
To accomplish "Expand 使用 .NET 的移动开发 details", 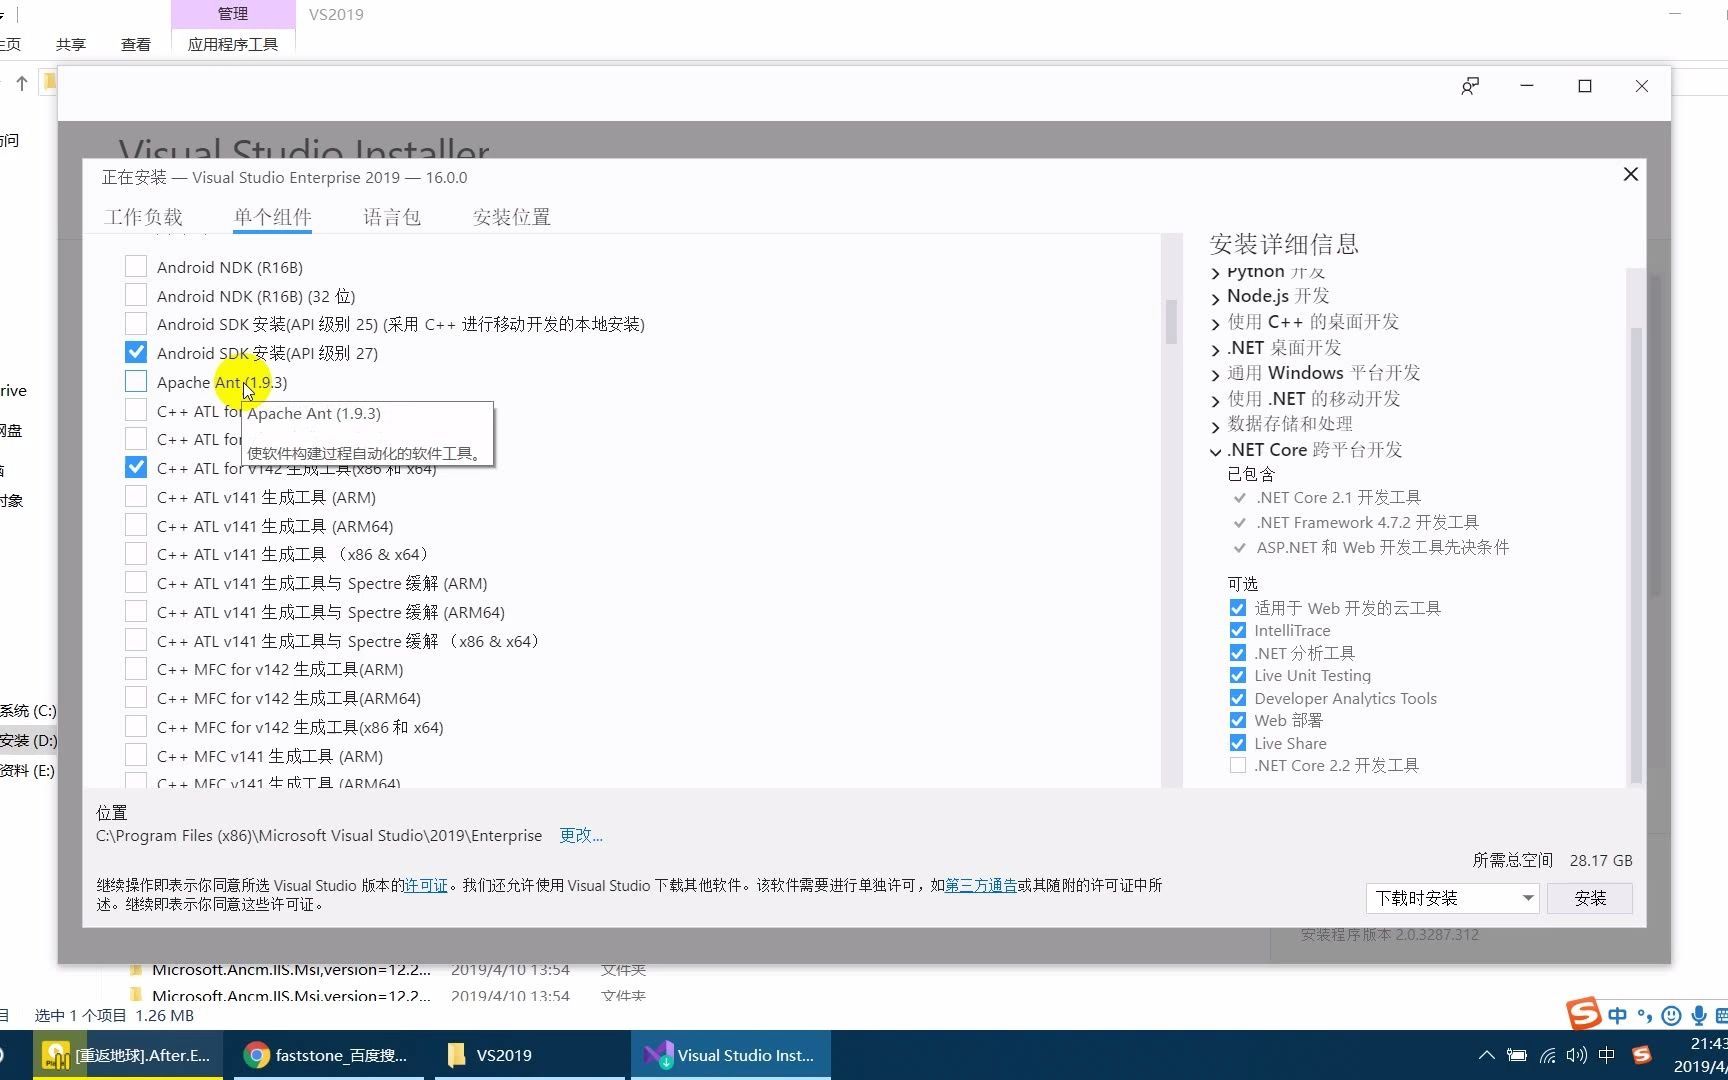I will point(1216,400).
